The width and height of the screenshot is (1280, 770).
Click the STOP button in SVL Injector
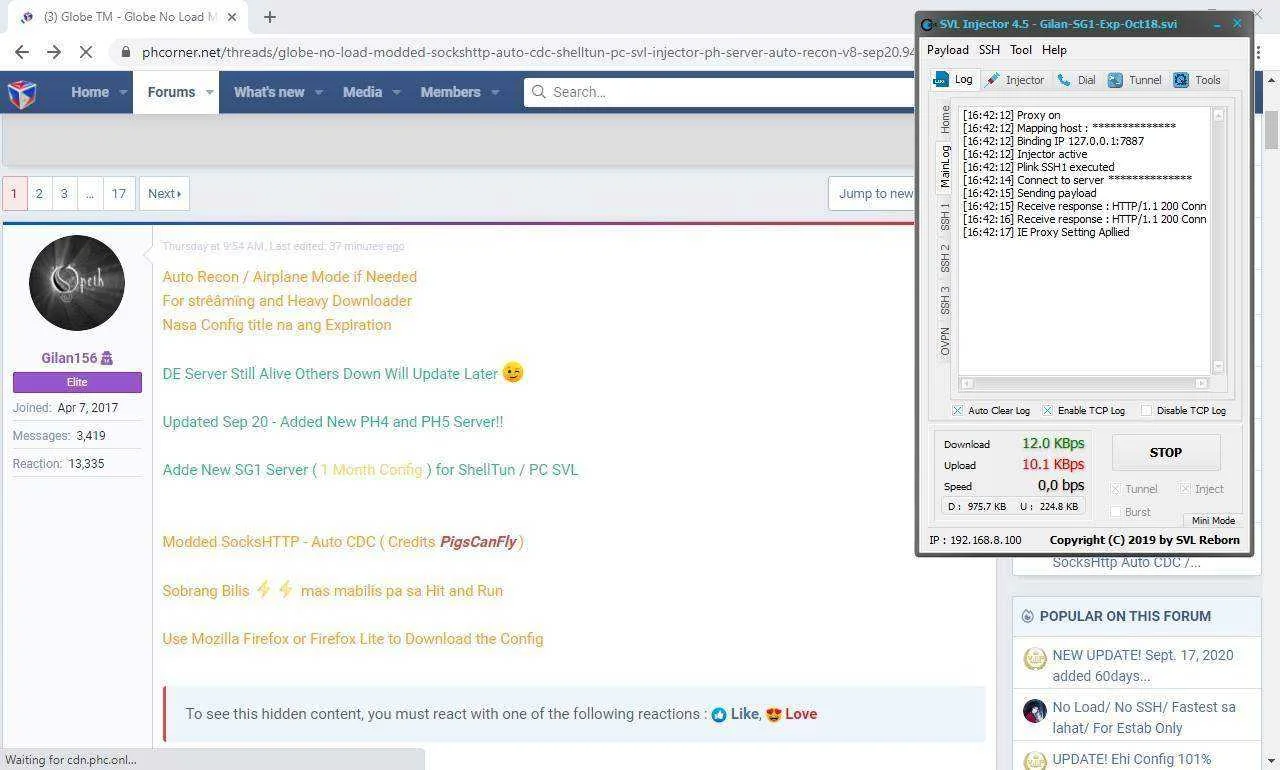pyautogui.click(x=1165, y=453)
